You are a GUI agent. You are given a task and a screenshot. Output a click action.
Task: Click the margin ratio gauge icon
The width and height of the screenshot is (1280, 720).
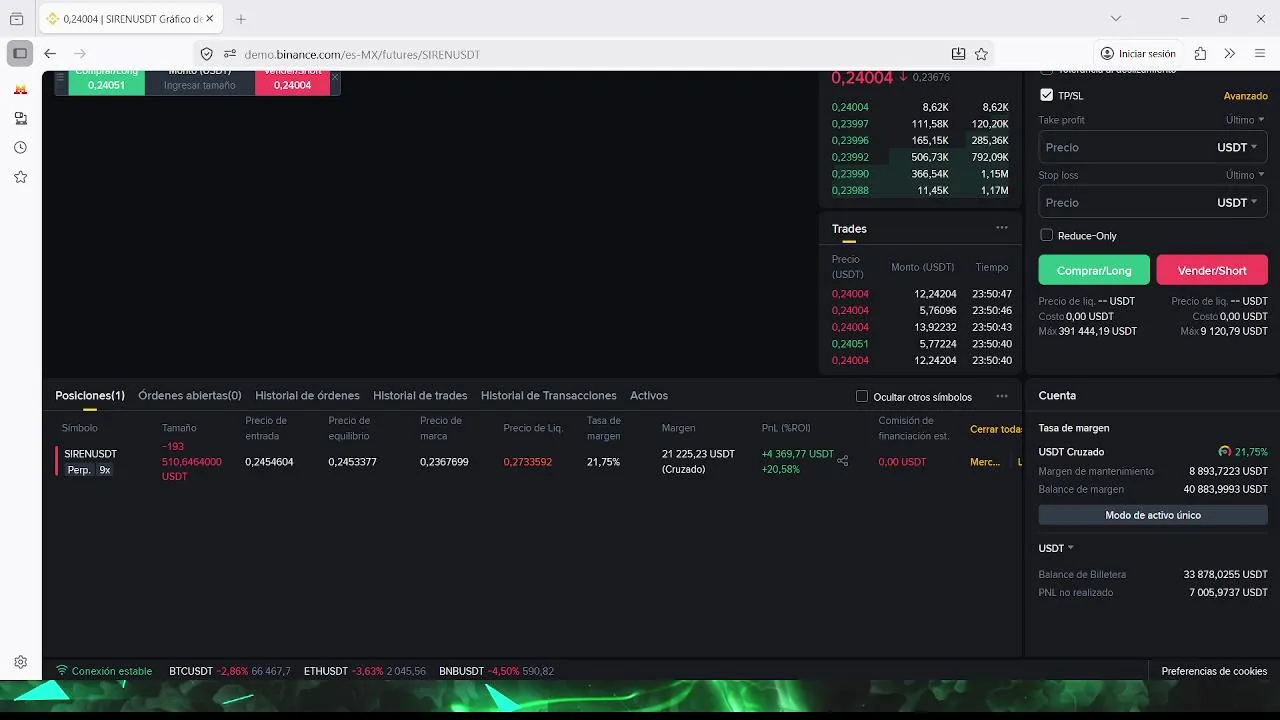coord(1224,452)
